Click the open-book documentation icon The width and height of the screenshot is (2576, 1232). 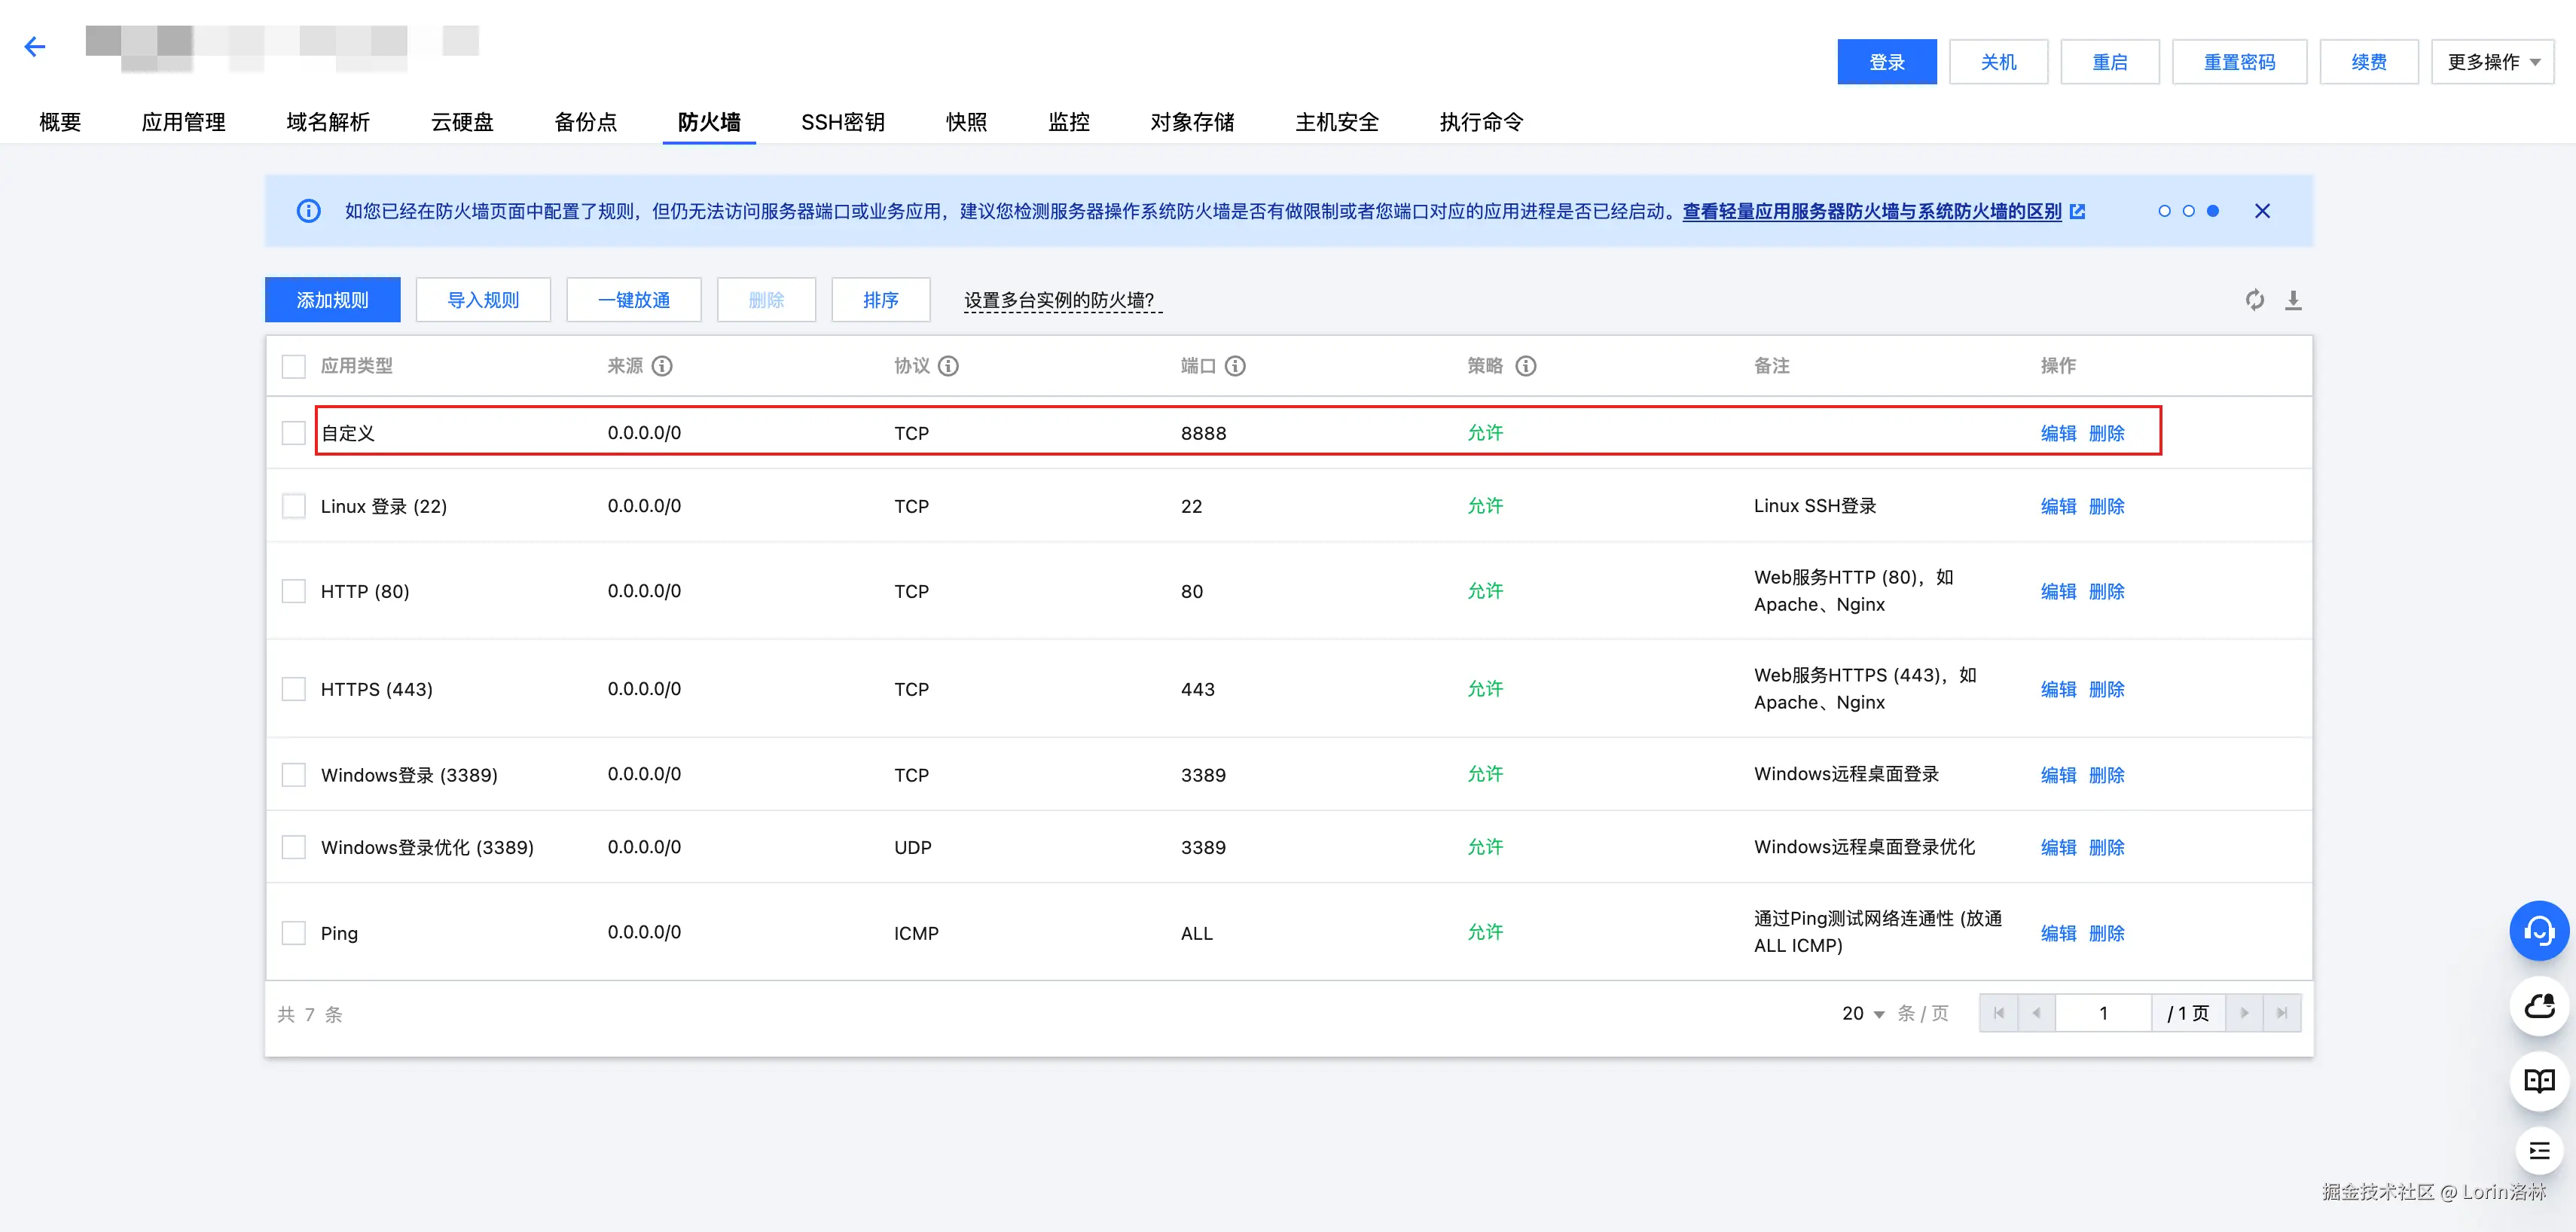tap(2538, 1080)
